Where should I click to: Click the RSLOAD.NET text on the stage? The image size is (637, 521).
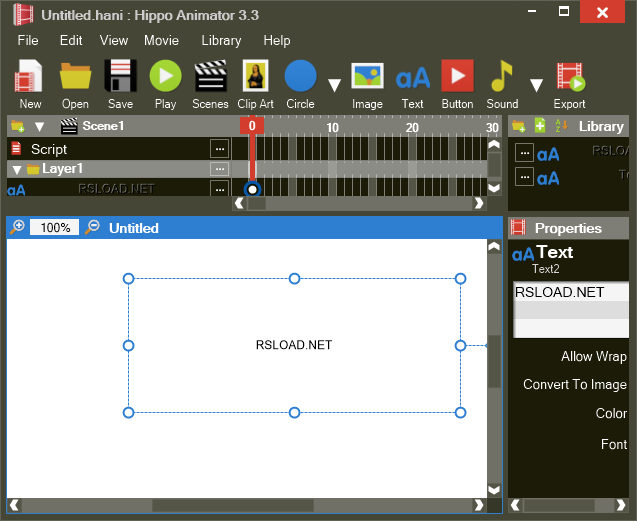pyautogui.click(x=294, y=345)
